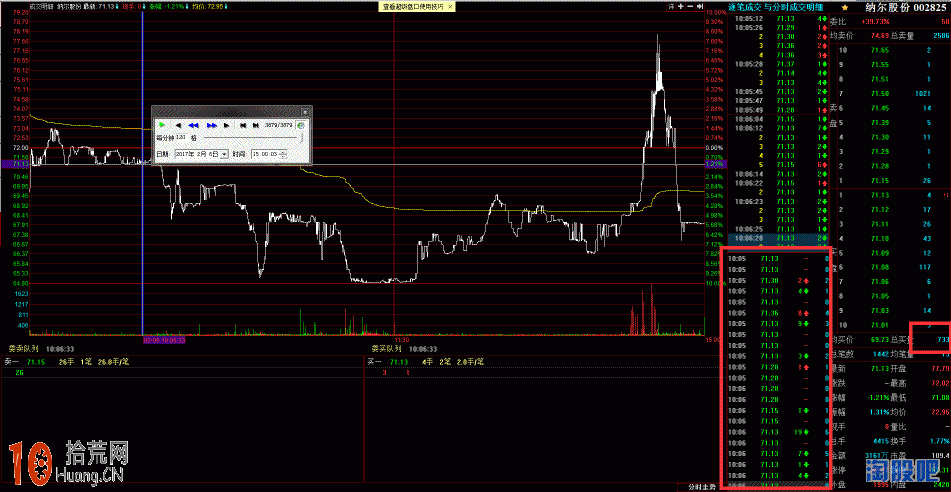Viewport: 951px width, 492px height.
Task: Select the 10:05:26 trade row at 71.29
Action: point(779,27)
